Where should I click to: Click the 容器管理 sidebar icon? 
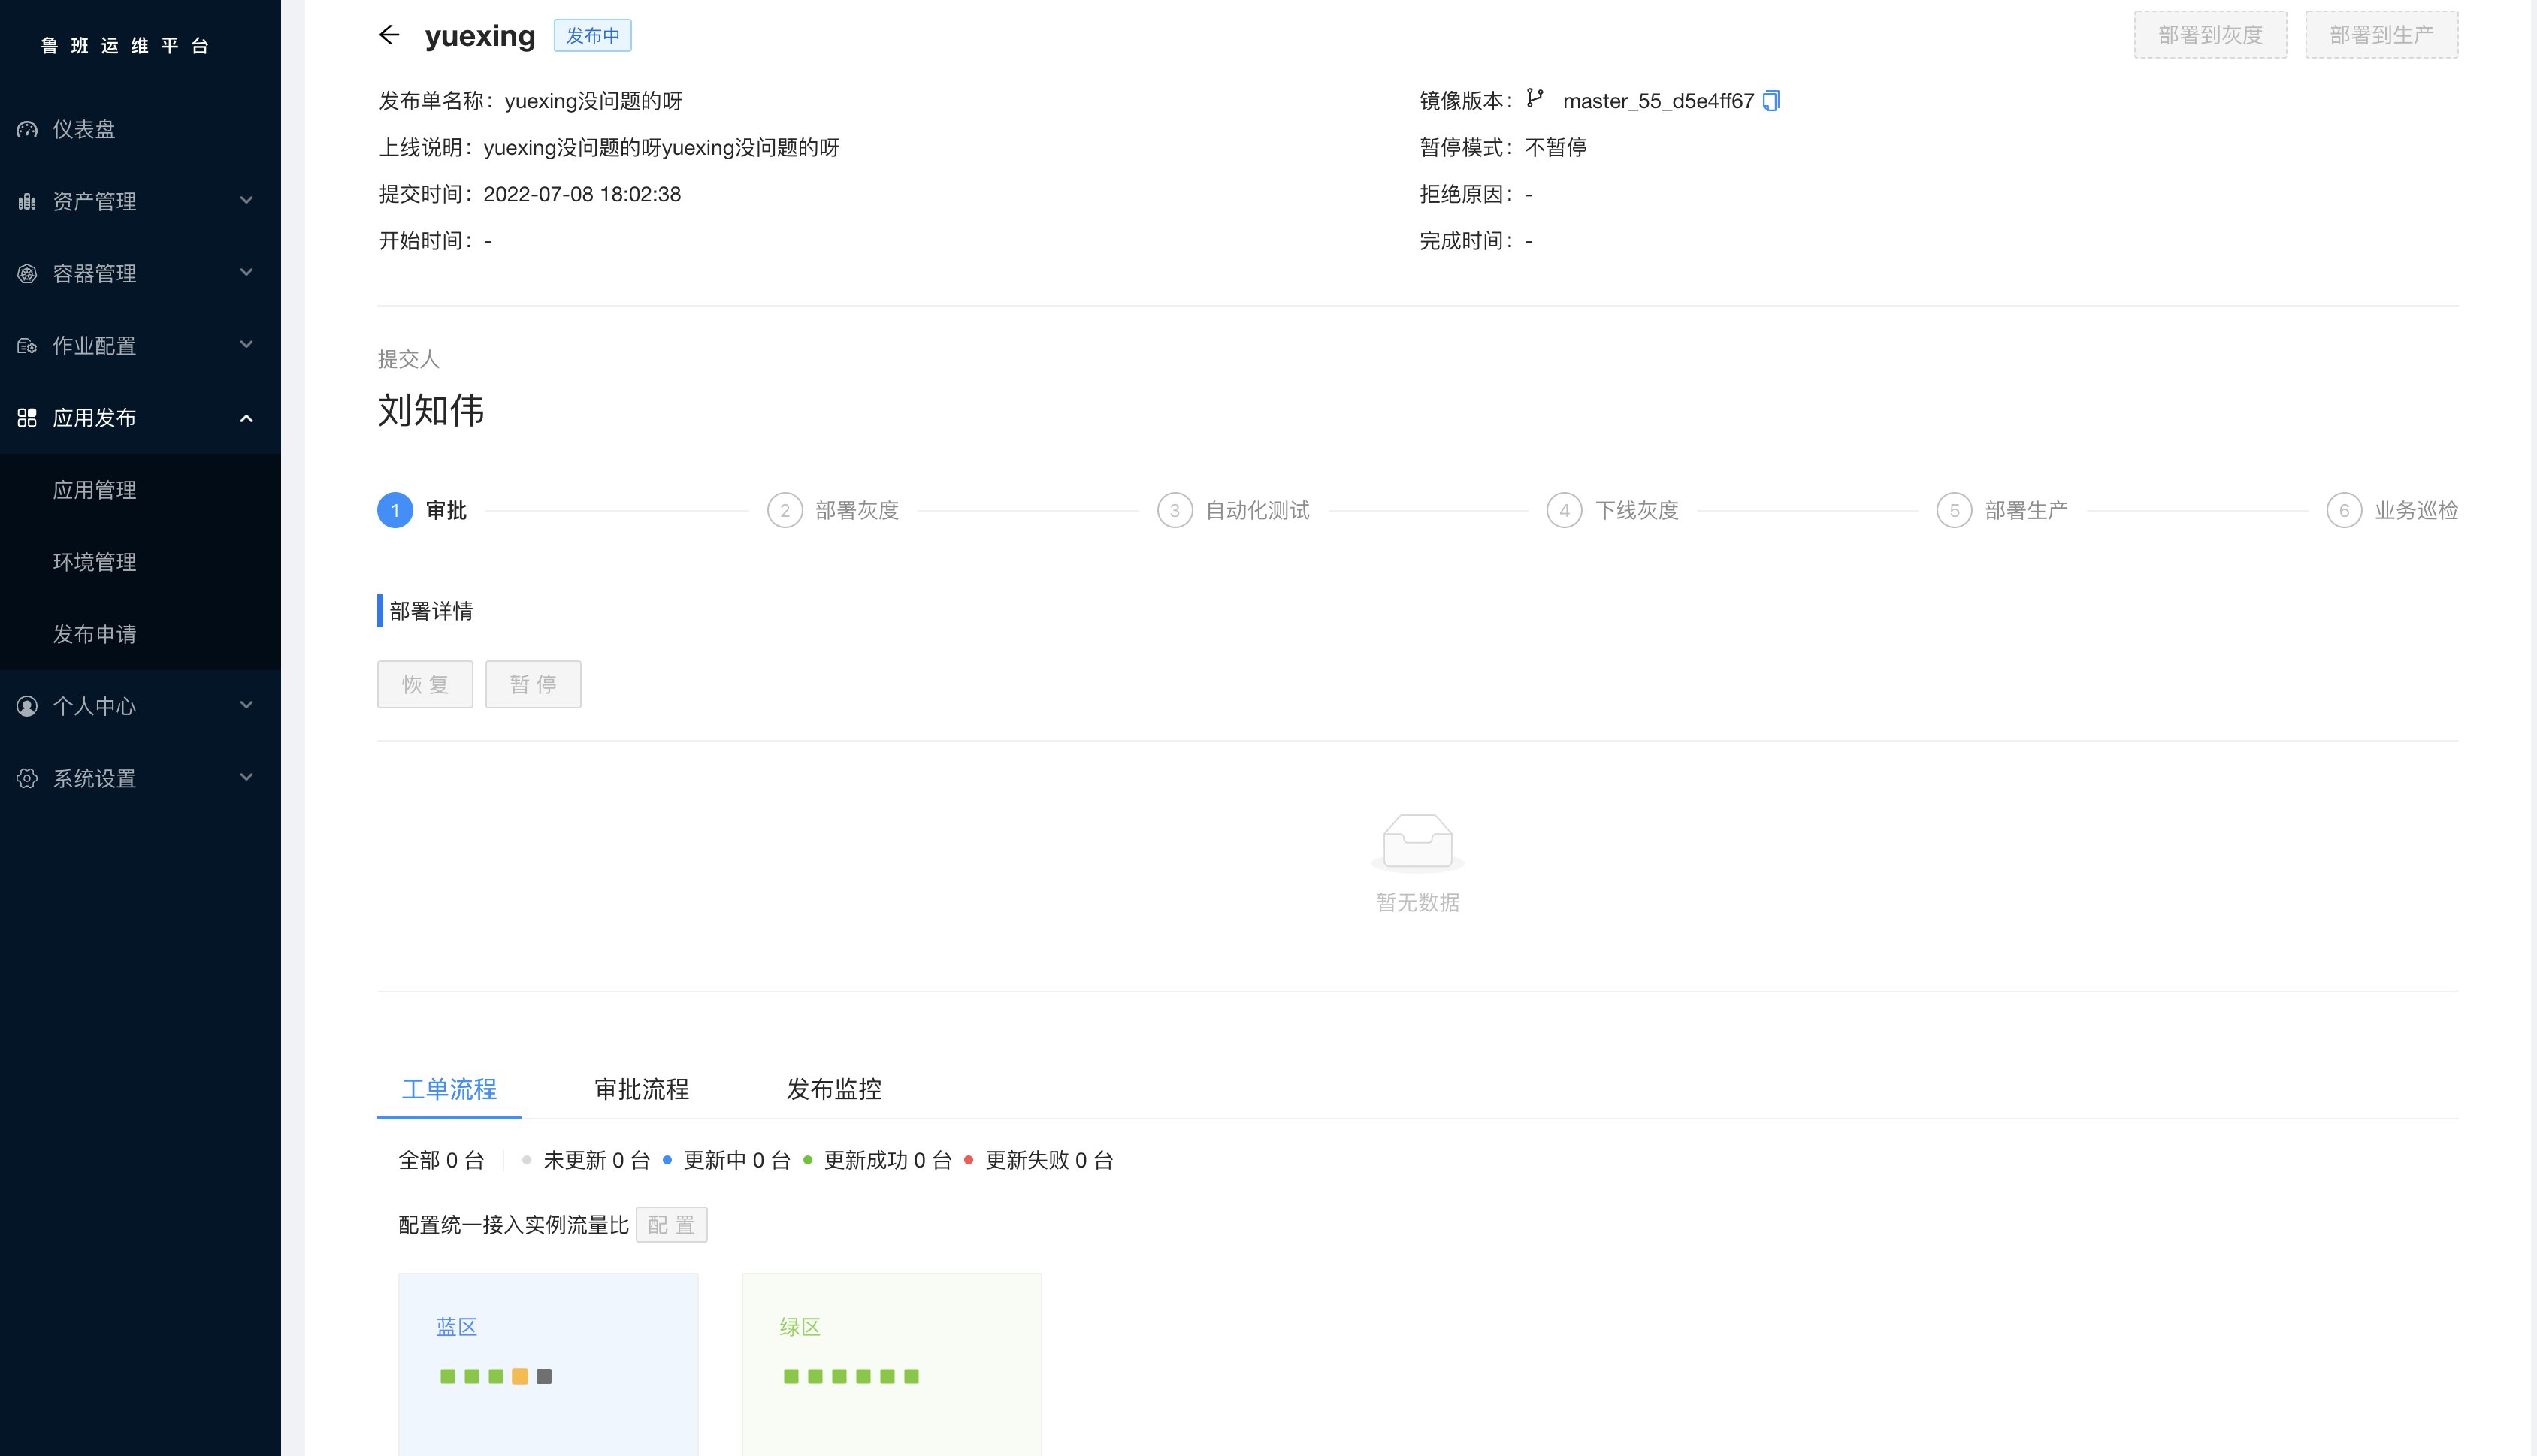(27, 274)
